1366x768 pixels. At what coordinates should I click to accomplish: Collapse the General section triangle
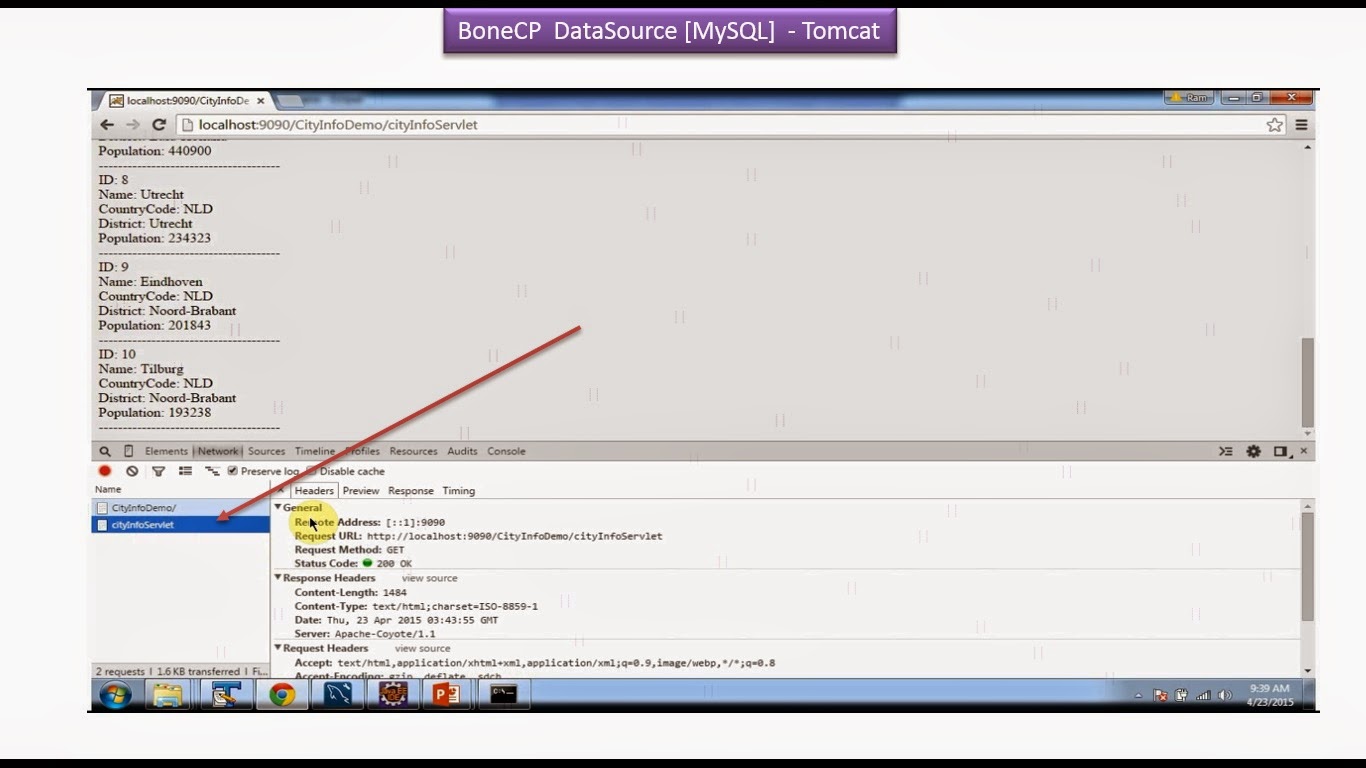(x=278, y=508)
